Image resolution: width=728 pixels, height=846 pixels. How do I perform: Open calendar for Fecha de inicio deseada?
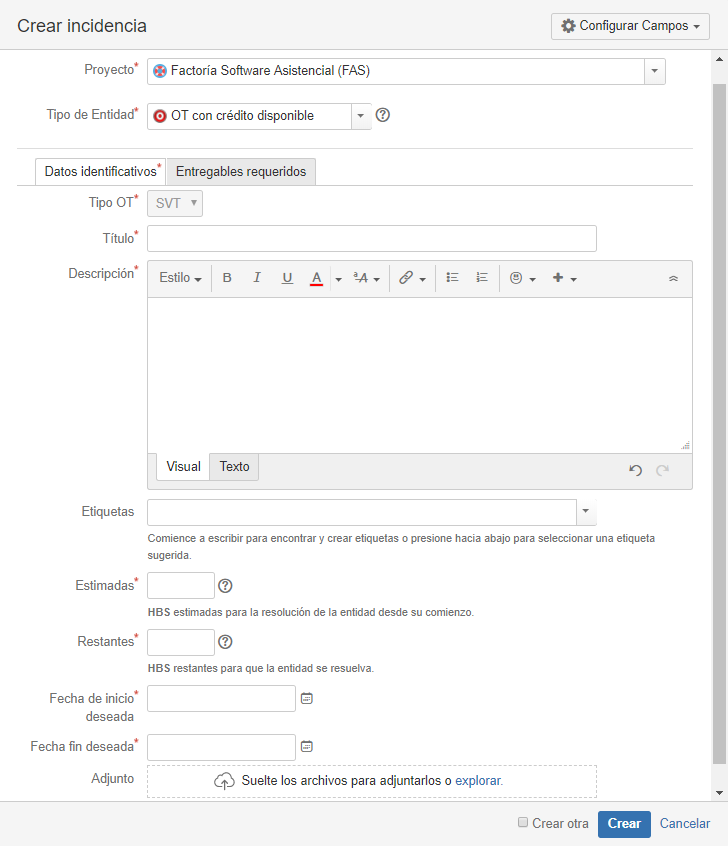[307, 698]
